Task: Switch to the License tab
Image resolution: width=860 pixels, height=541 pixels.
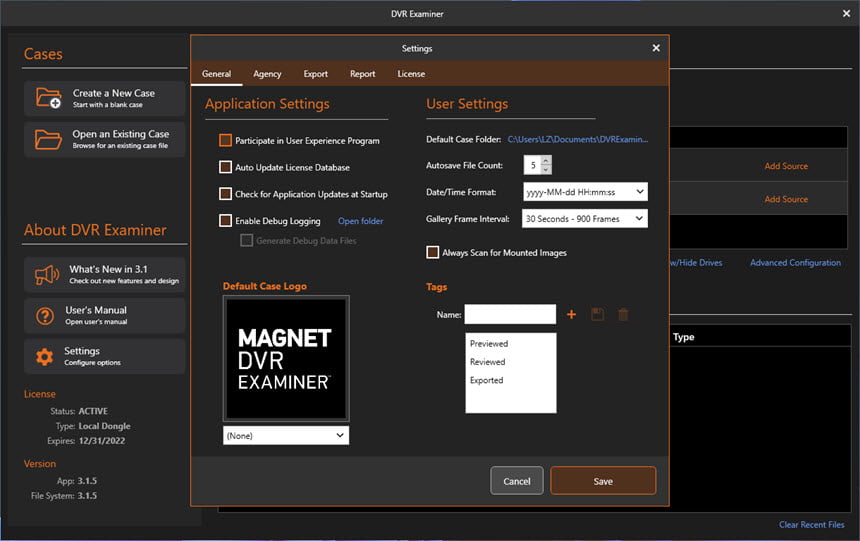Action: pos(411,74)
